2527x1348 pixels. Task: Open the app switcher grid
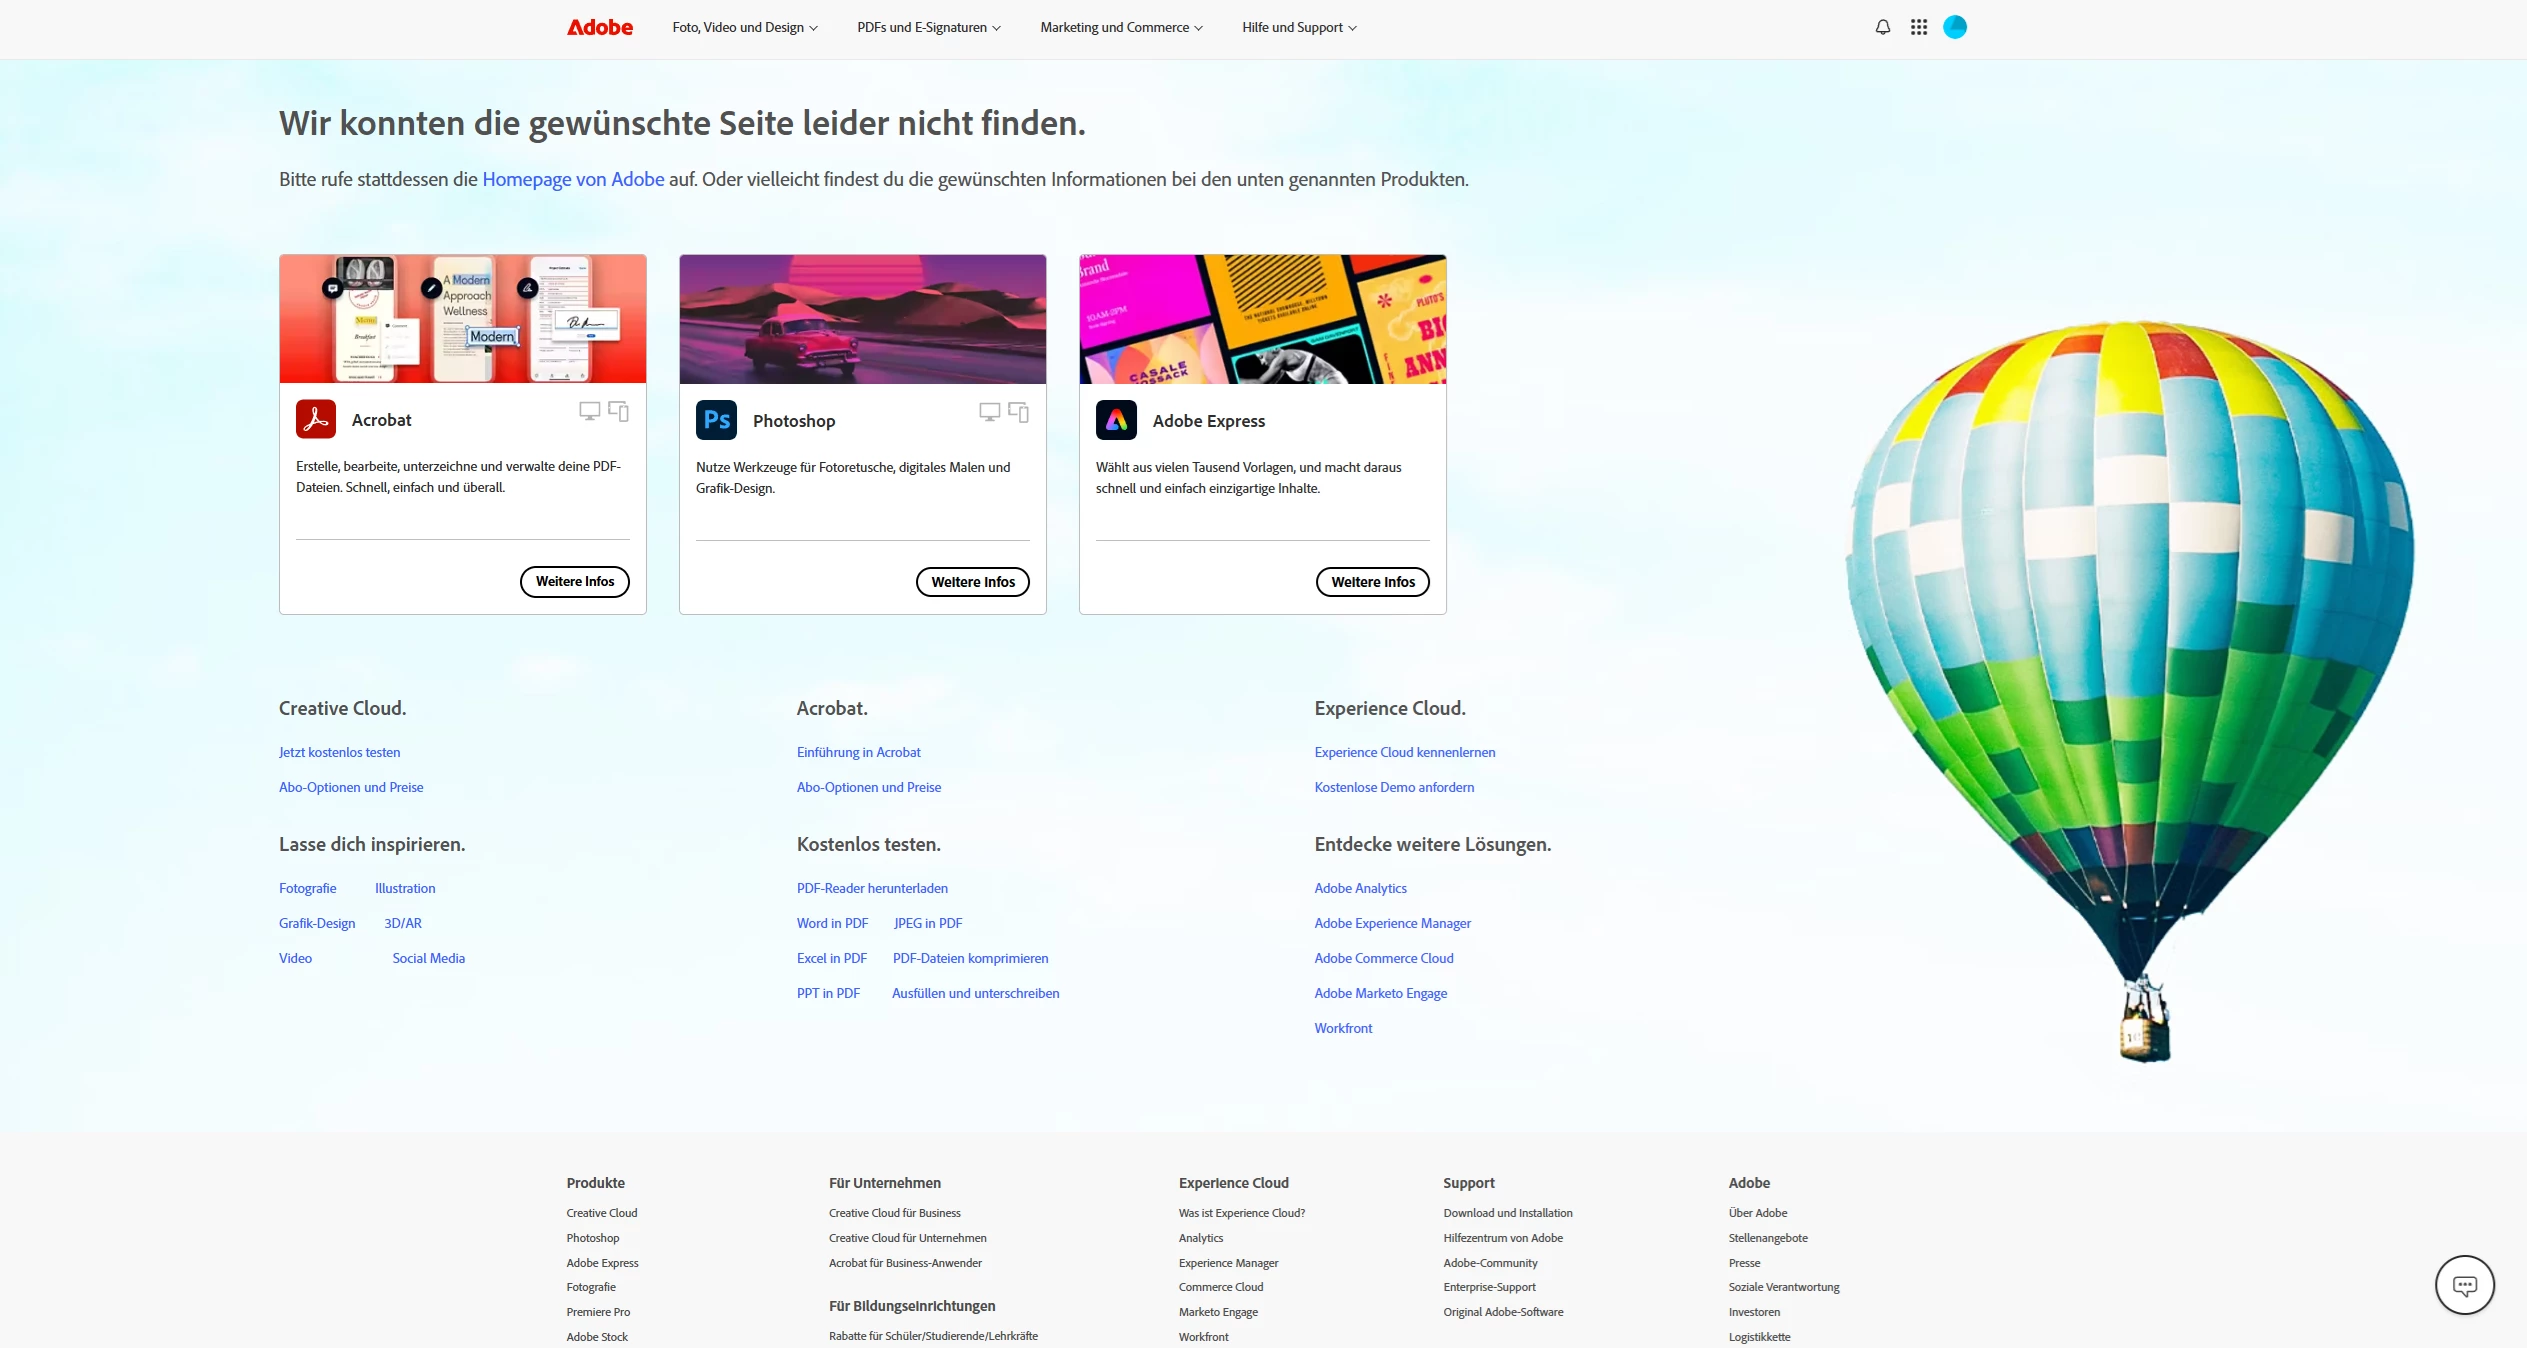(x=1918, y=27)
